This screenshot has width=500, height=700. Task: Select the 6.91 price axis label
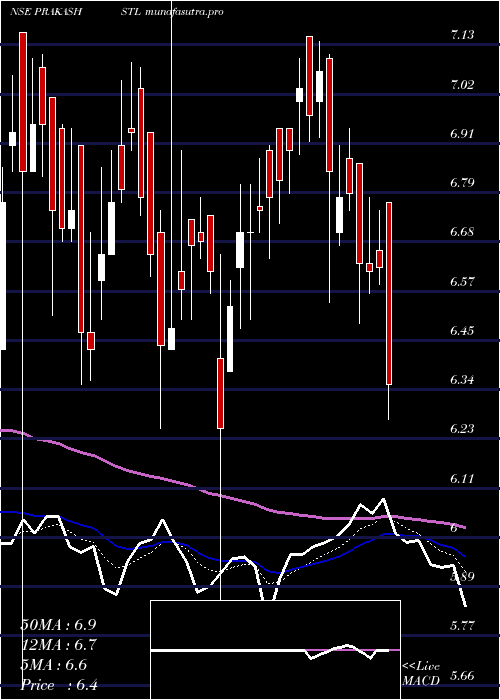pyautogui.click(x=462, y=133)
